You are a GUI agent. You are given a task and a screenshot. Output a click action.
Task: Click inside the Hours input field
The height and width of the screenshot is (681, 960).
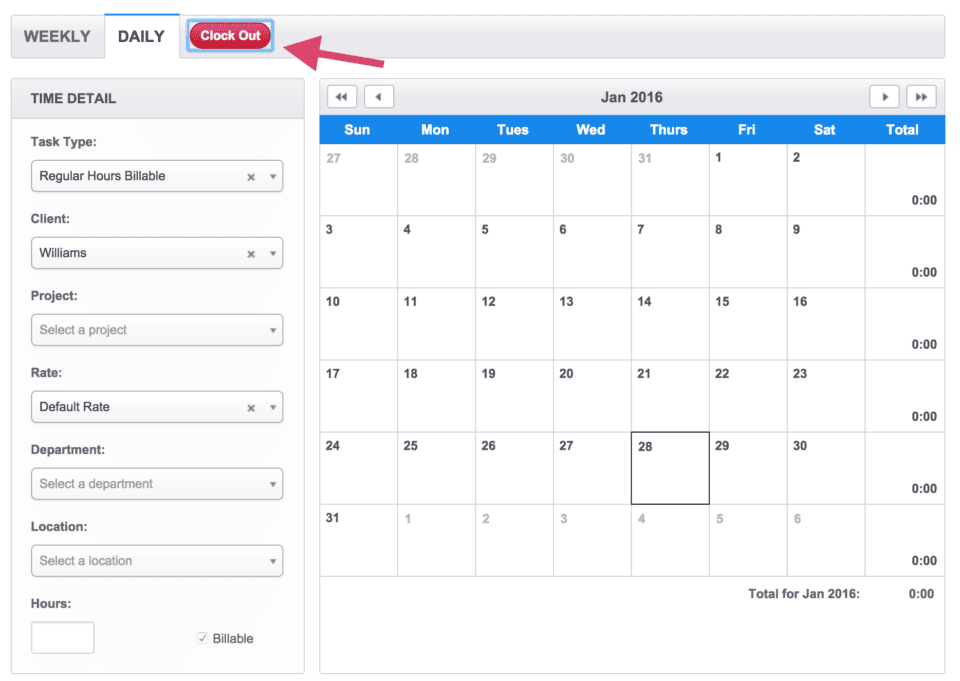[62, 637]
